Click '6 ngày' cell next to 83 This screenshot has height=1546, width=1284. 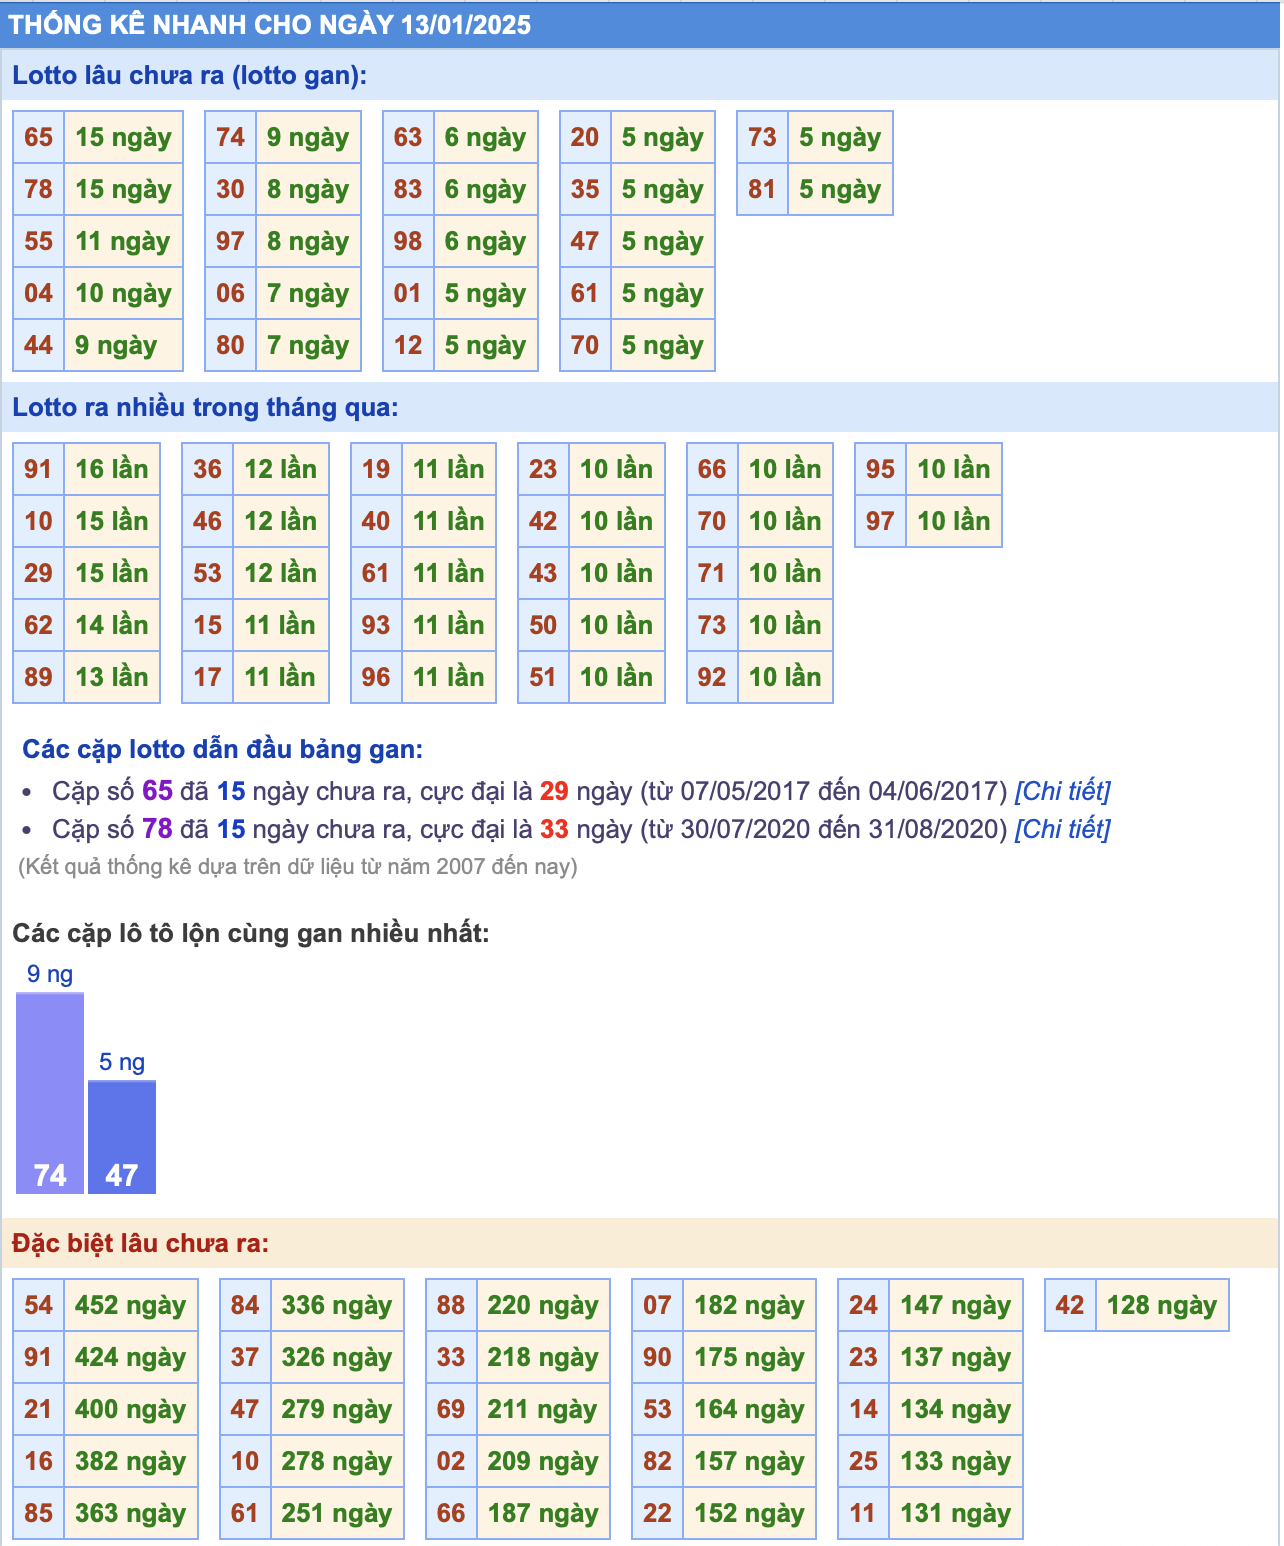click(486, 189)
